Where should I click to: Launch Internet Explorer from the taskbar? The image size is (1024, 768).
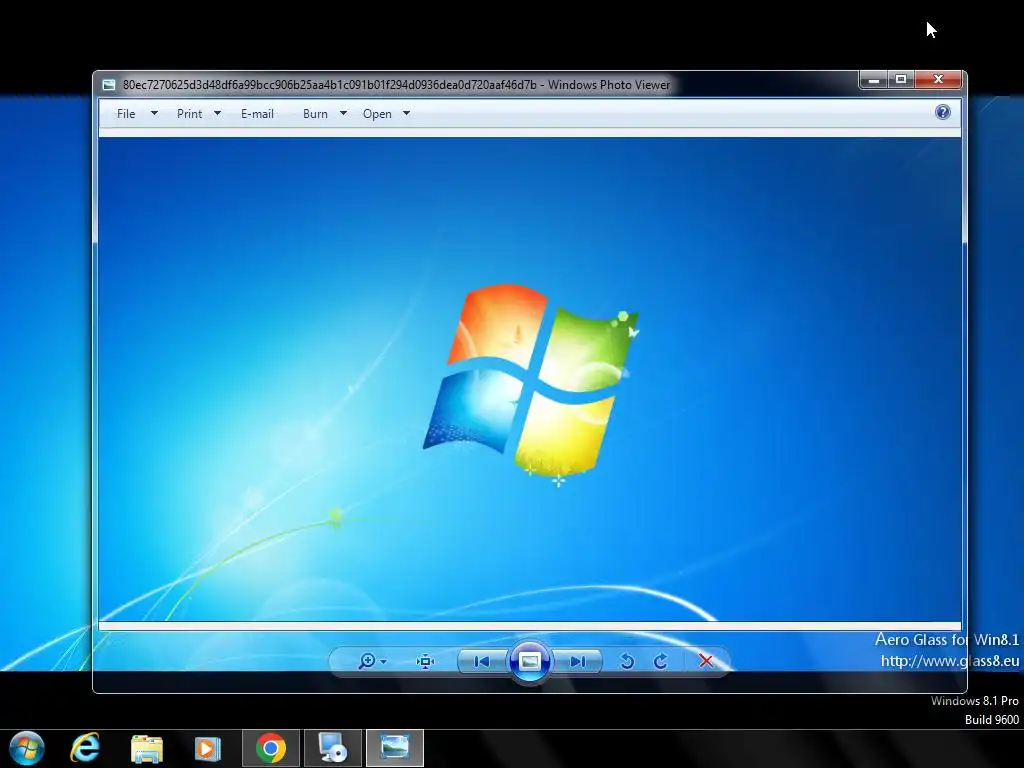[x=86, y=748]
